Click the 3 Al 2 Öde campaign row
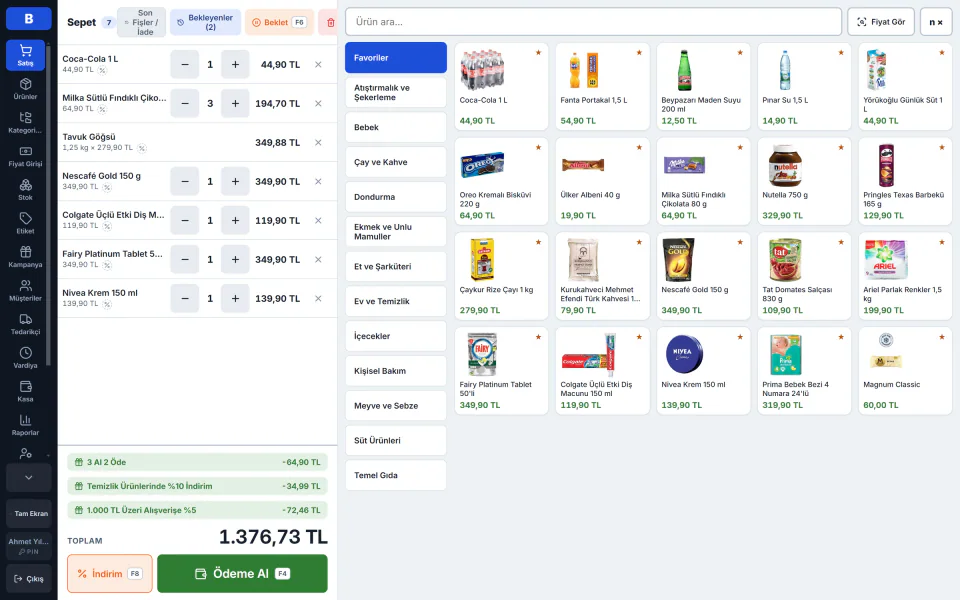The image size is (960, 600). click(x=197, y=462)
